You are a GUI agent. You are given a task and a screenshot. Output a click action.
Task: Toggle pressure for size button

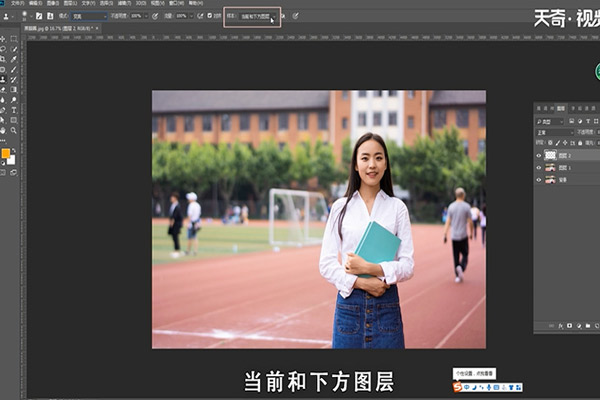click(x=295, y=16)
